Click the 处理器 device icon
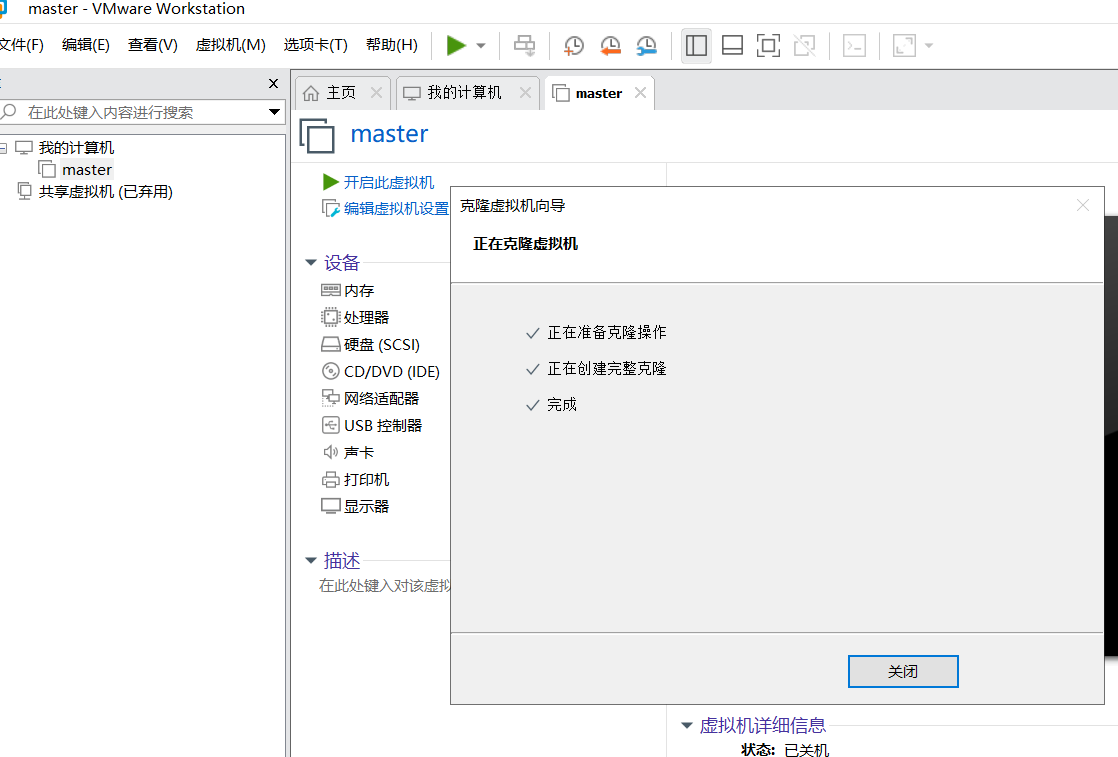Viewport: 1118px width, 757px height. coord(330,317)
